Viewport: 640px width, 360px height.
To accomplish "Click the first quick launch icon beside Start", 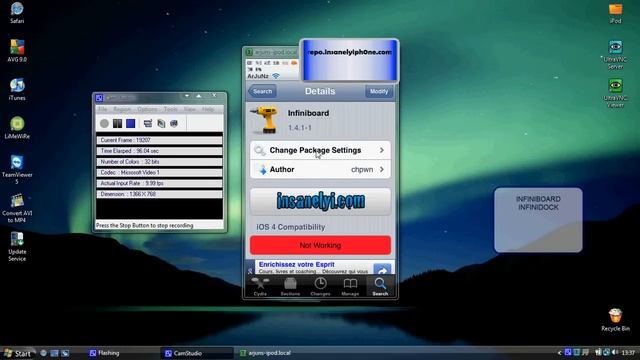I will coord(43,353).
